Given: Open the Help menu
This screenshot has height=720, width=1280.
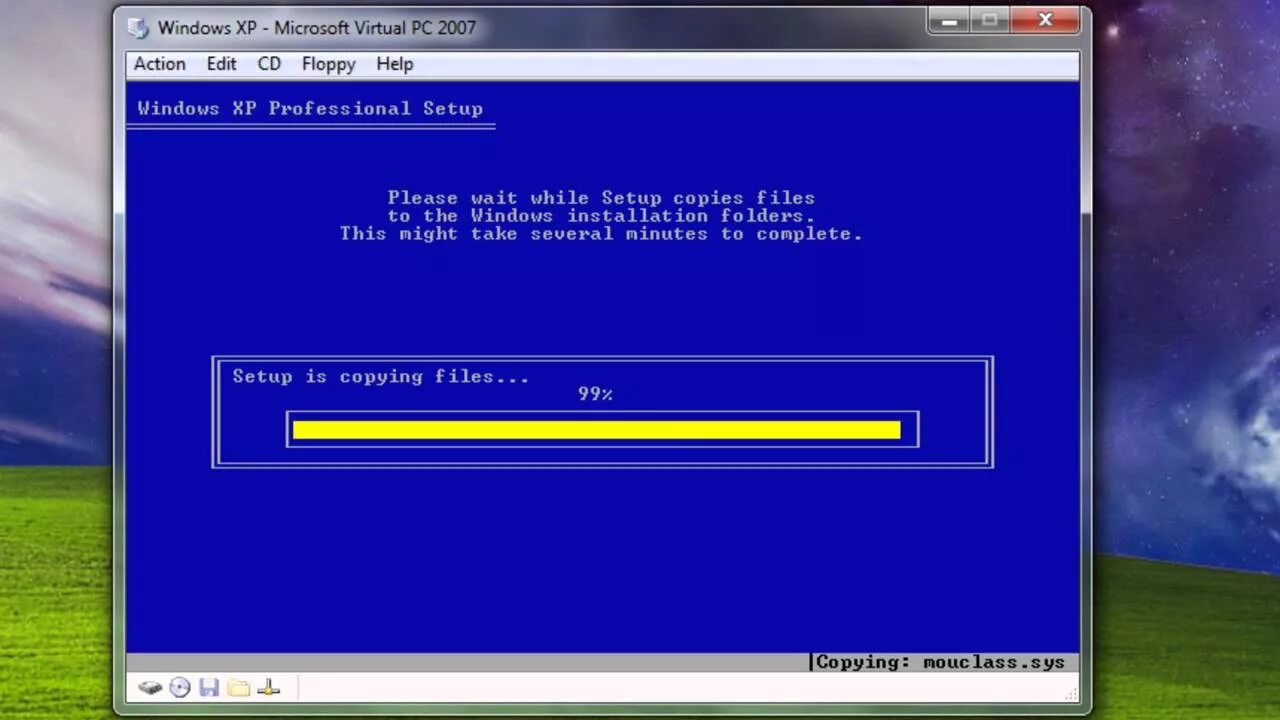Looking at the screenshot, I should click(x=394, y=64).
